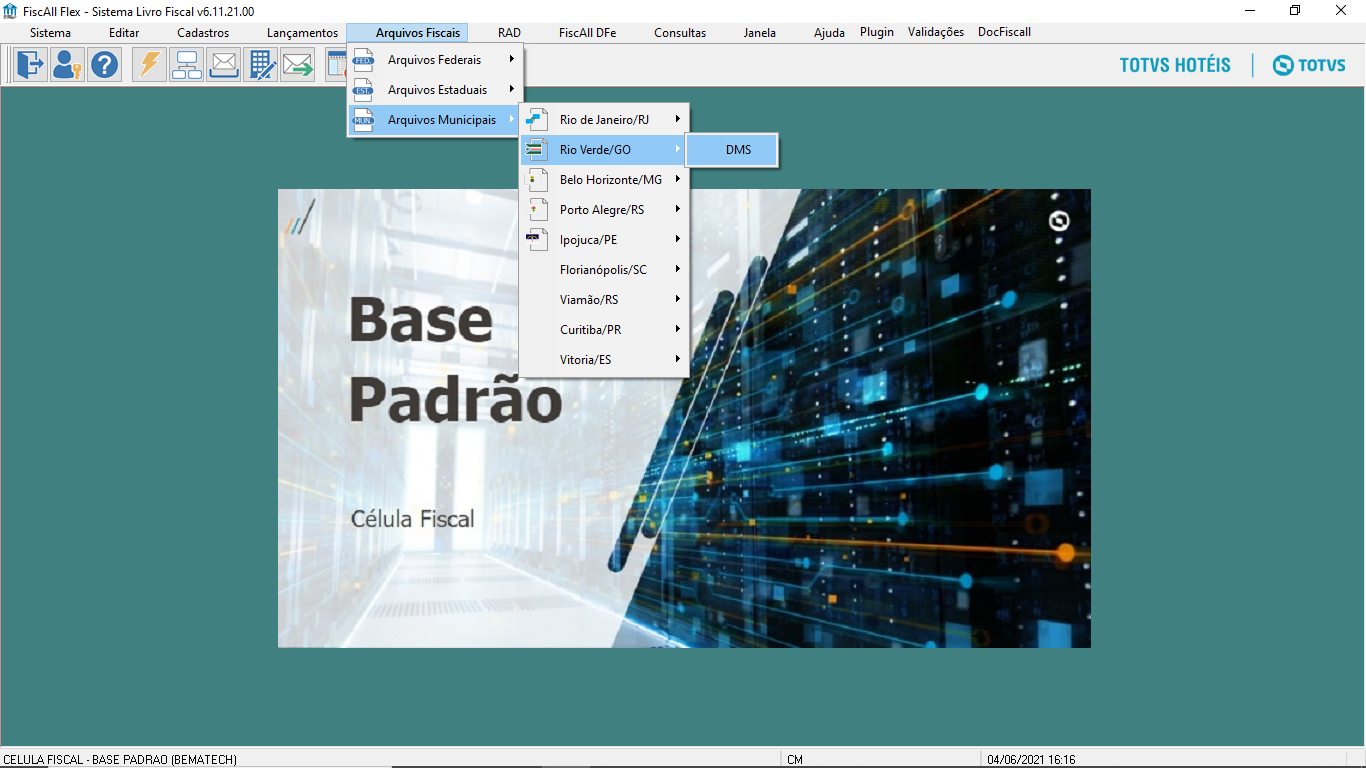The image size is (1366, 768).
Task: Click the user with key icon
Action: 67,65
